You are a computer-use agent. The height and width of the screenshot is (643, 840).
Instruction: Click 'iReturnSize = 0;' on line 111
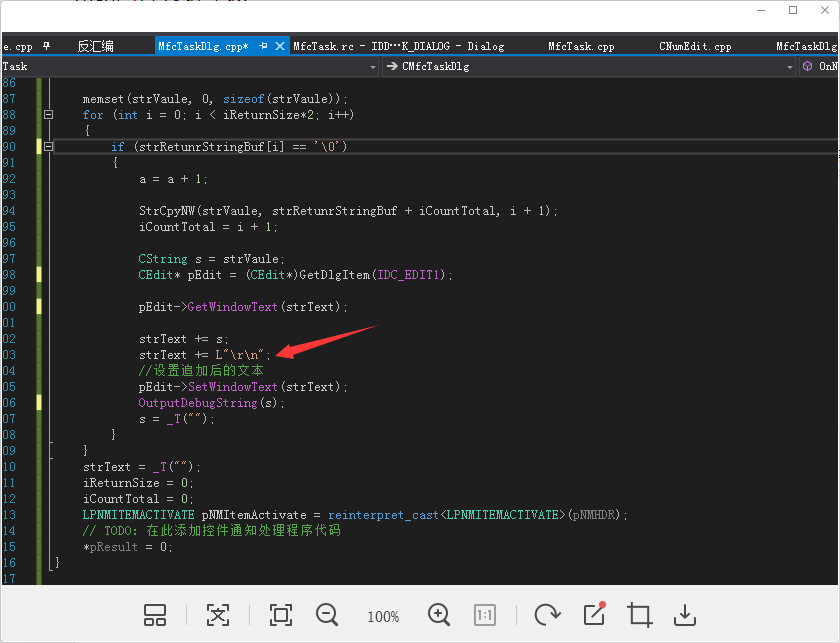point(138,483)
